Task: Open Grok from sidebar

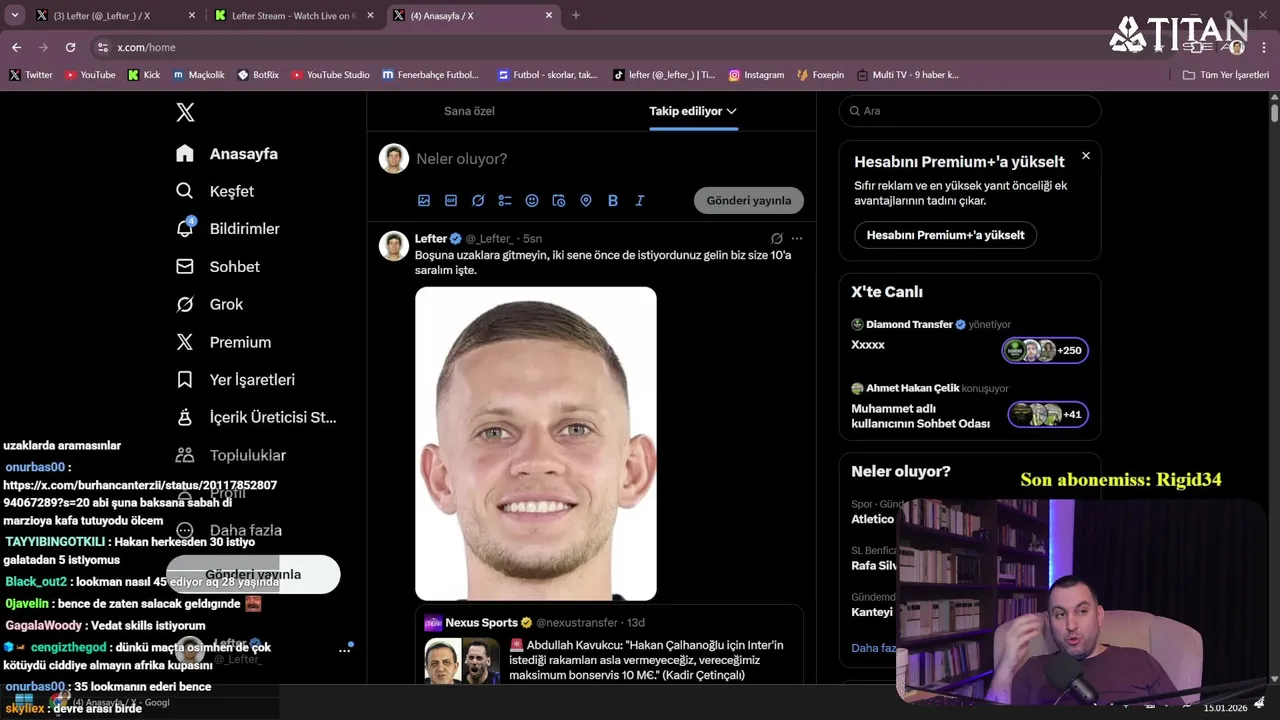Action: [210, 304]
